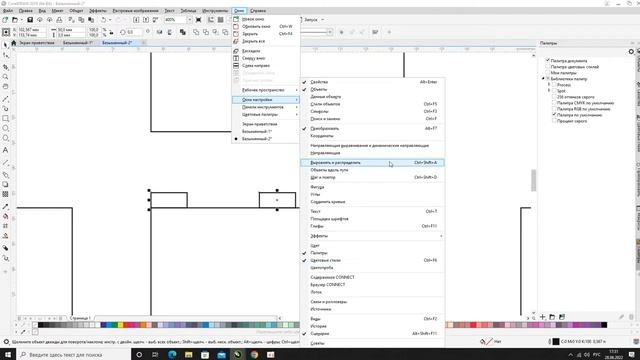Toggle the 256 оттенков серого checkbox
The image size is (640, 360).
pos(554,97)
